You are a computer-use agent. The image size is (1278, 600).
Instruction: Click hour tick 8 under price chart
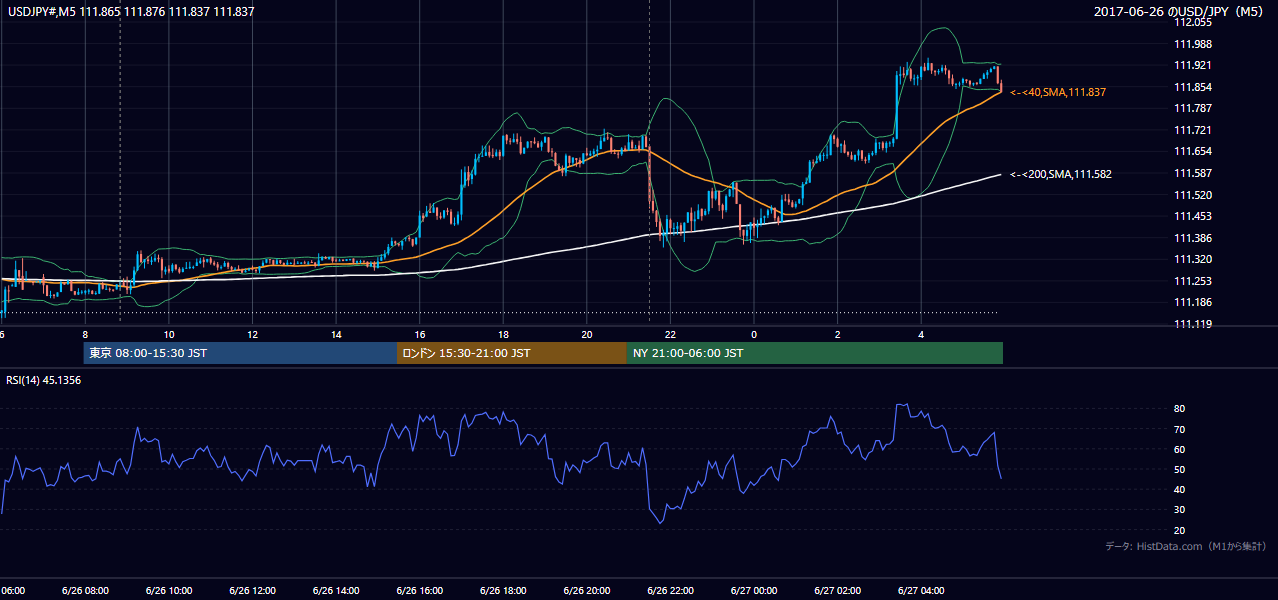85,334
